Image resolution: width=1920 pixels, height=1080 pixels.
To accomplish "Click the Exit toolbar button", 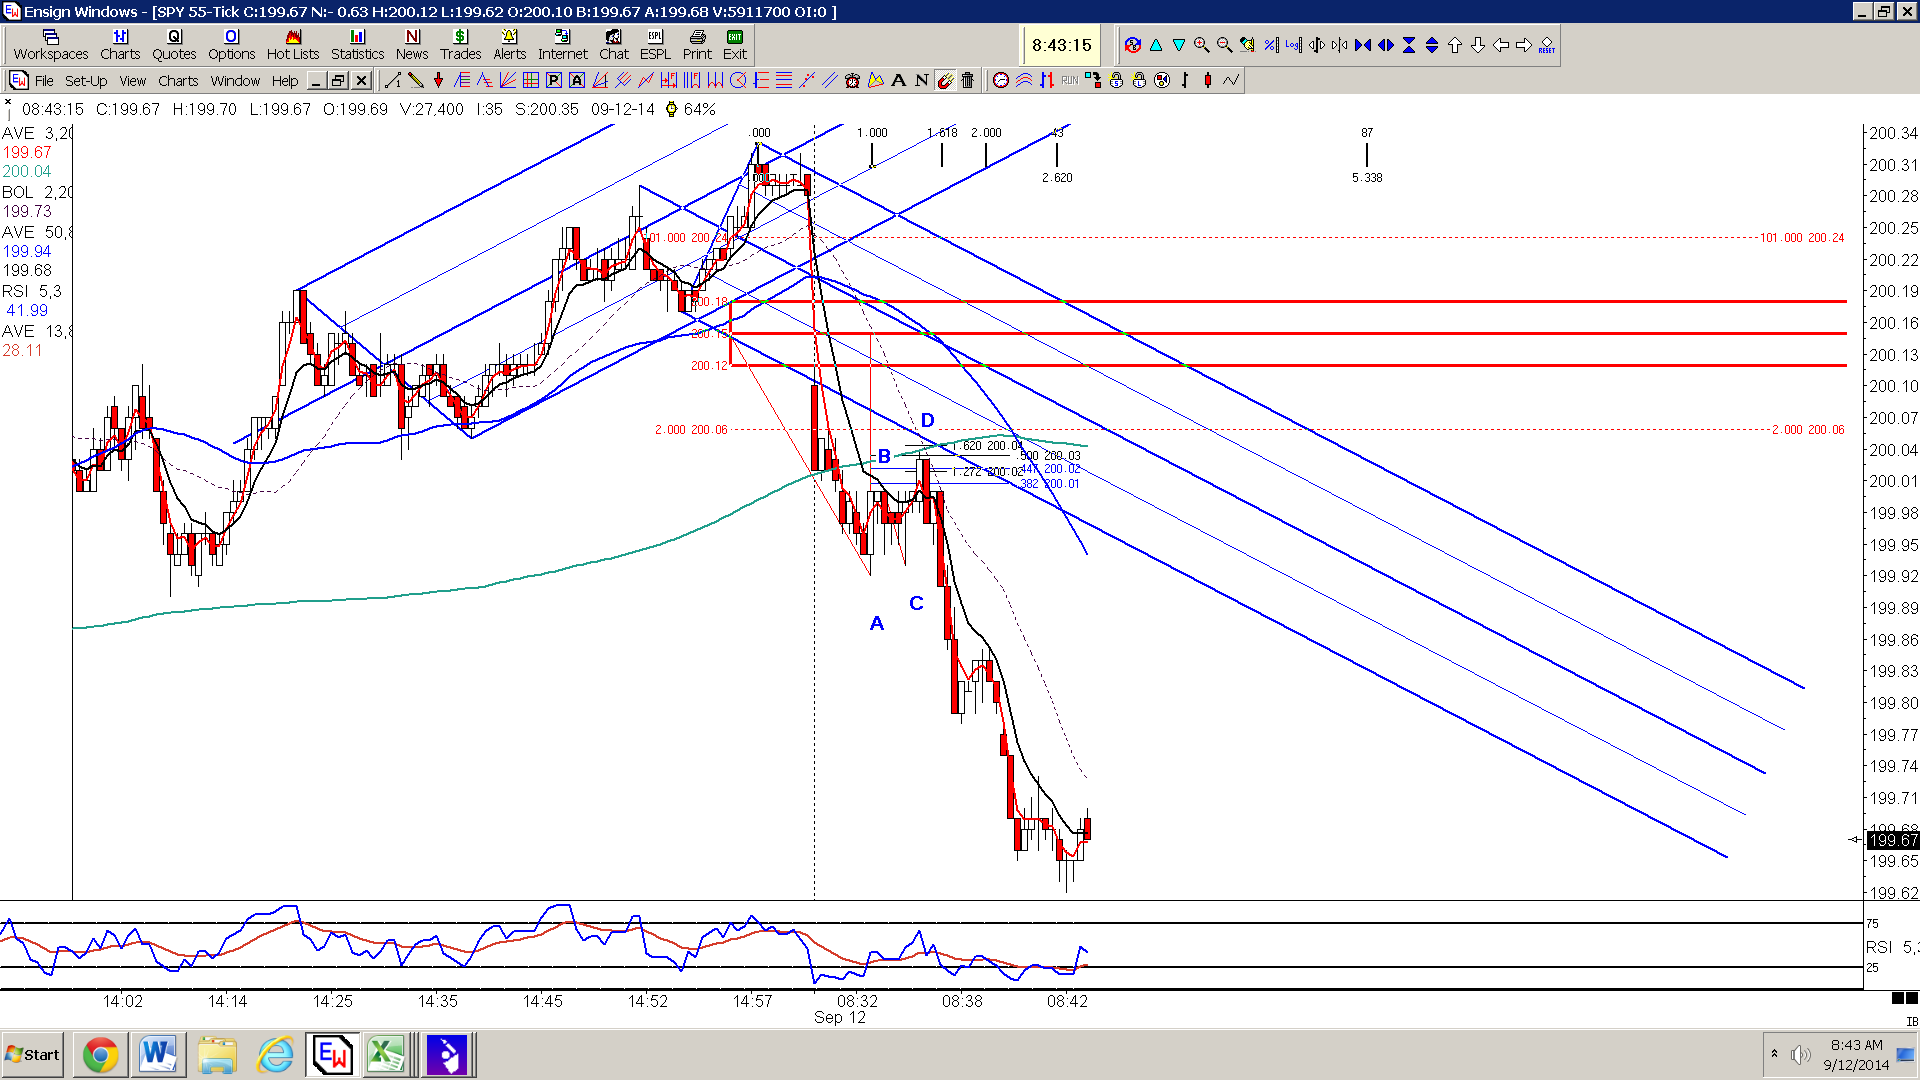I will pos(735,45).
